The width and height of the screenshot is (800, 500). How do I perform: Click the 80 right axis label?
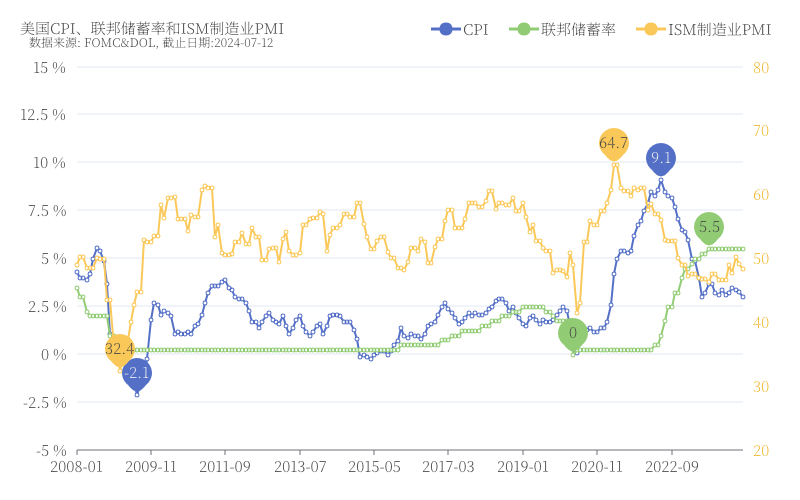click(x=760, y=67)
